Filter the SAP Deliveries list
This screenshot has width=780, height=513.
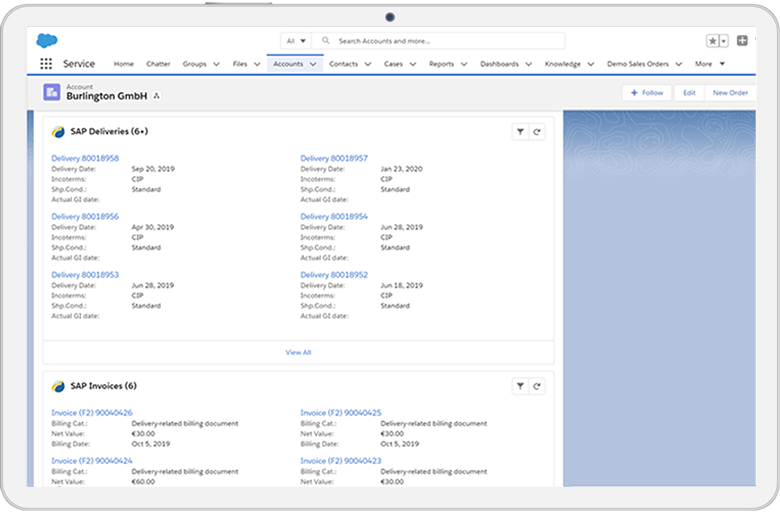[x=520, y=132]
